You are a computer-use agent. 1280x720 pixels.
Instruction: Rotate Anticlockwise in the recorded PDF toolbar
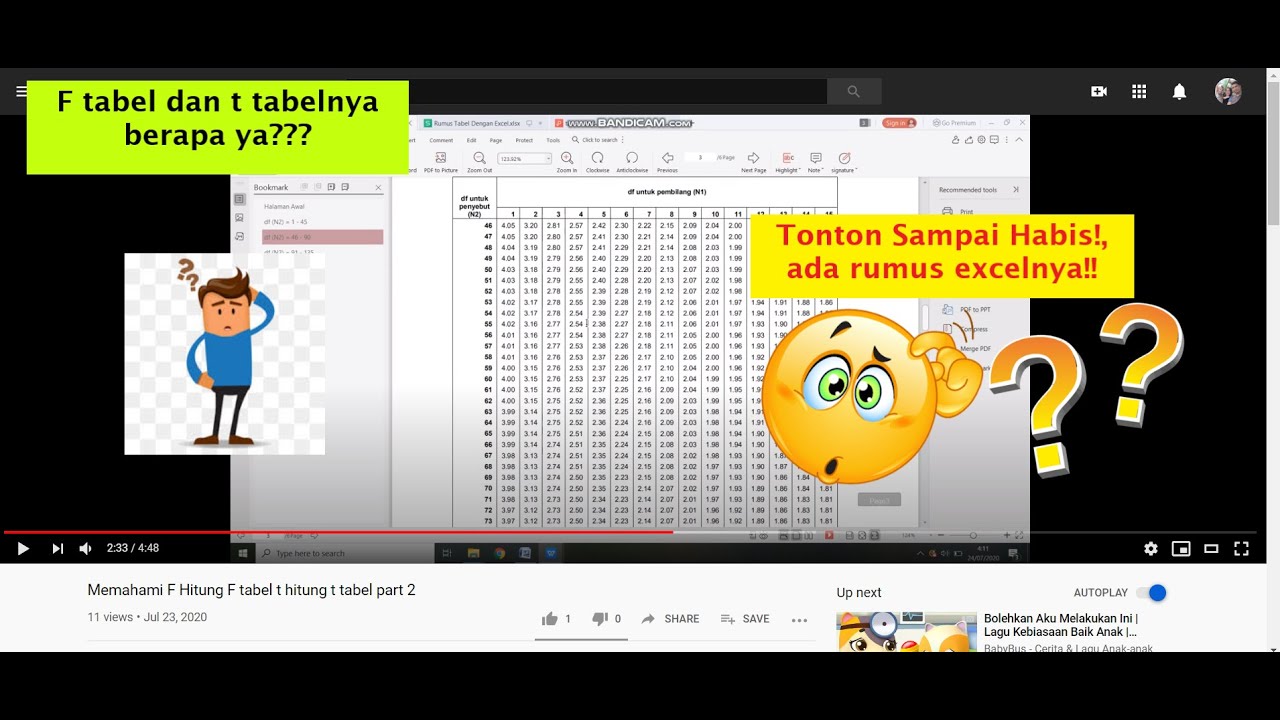[x=631, y=162]
